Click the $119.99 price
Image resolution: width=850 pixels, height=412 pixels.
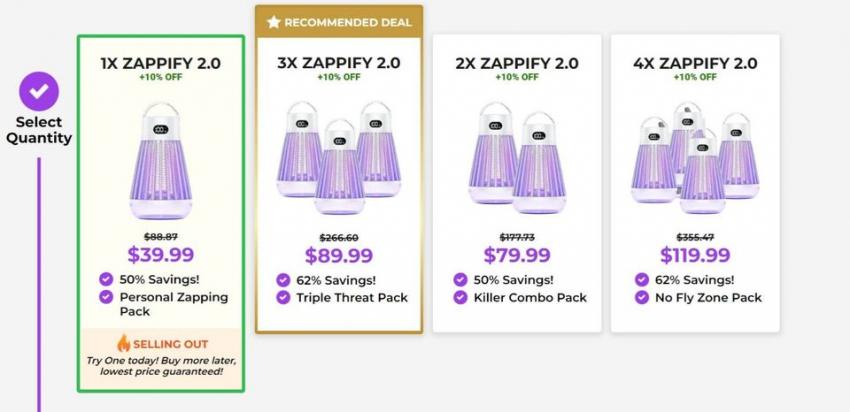click(694, 256)
